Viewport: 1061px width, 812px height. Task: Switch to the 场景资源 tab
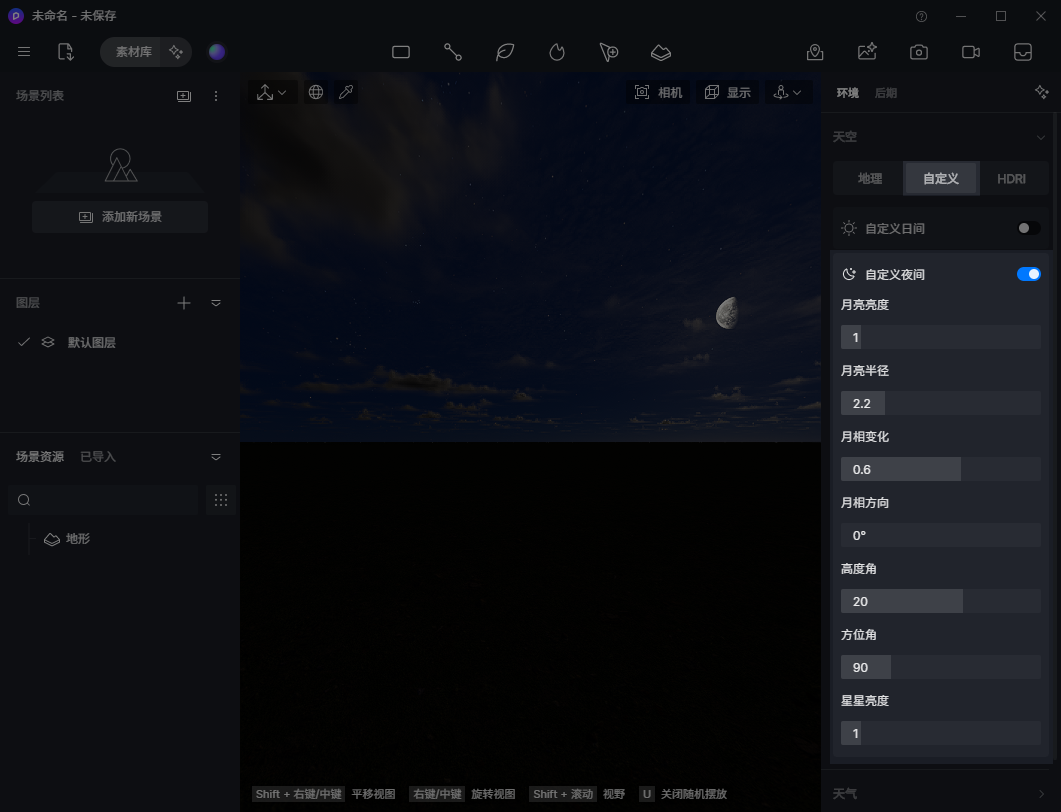(40, 457)
